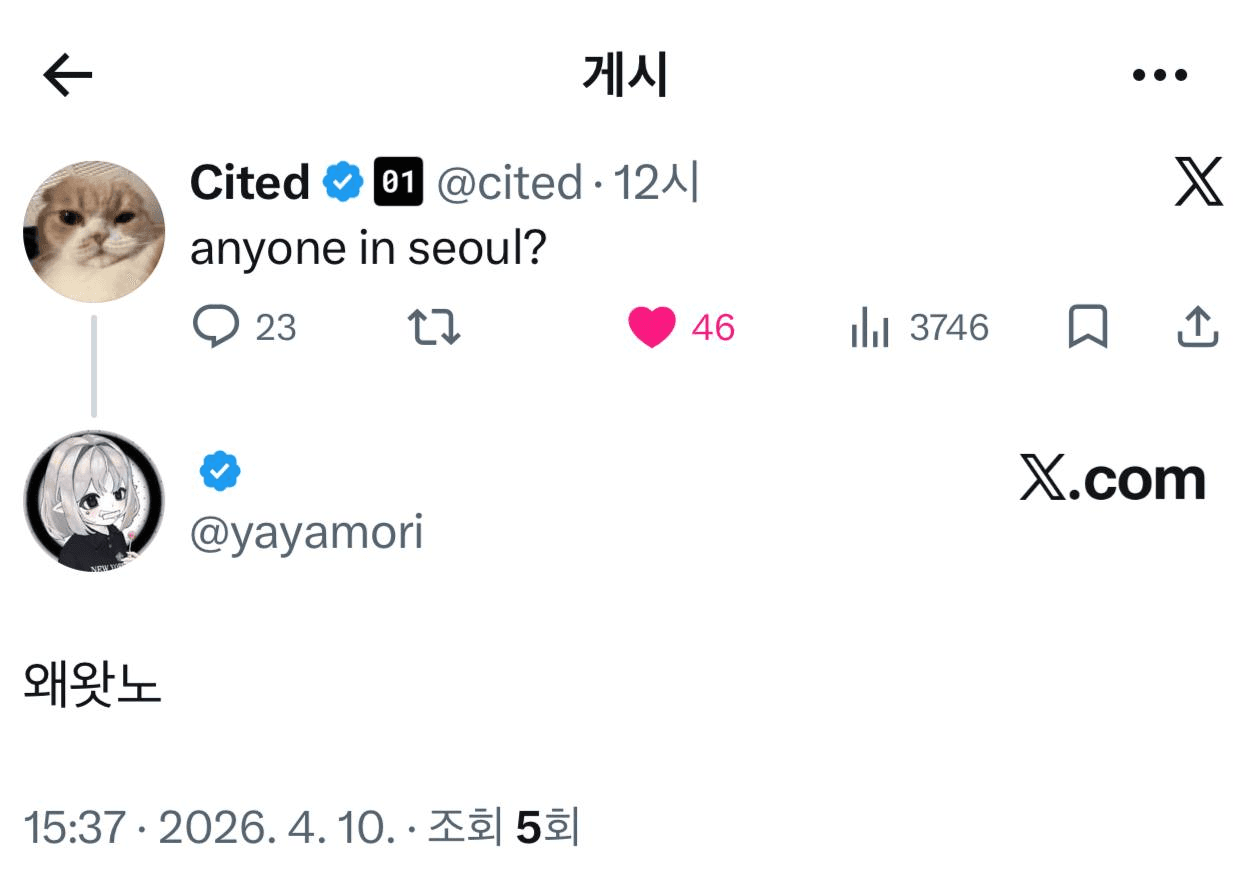Open the reply comments on Cited's post
Viewport: 1256px width, 890px height.
[x=216, y=327]
